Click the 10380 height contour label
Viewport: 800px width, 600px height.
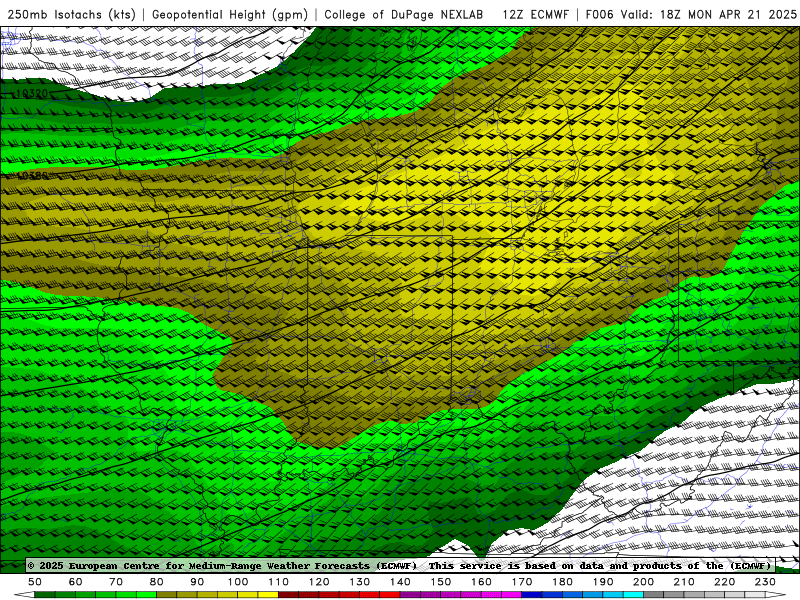click(x=32, y=176)
